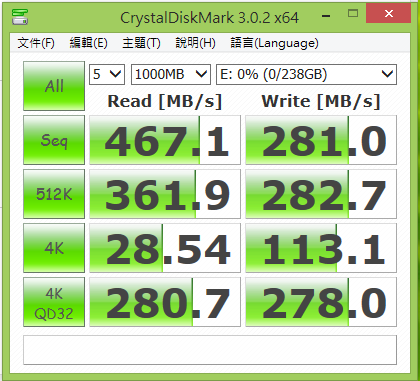Select the Seq read result 467.1
The width and height of the screenshot is (420, 381).
(165, 140)
